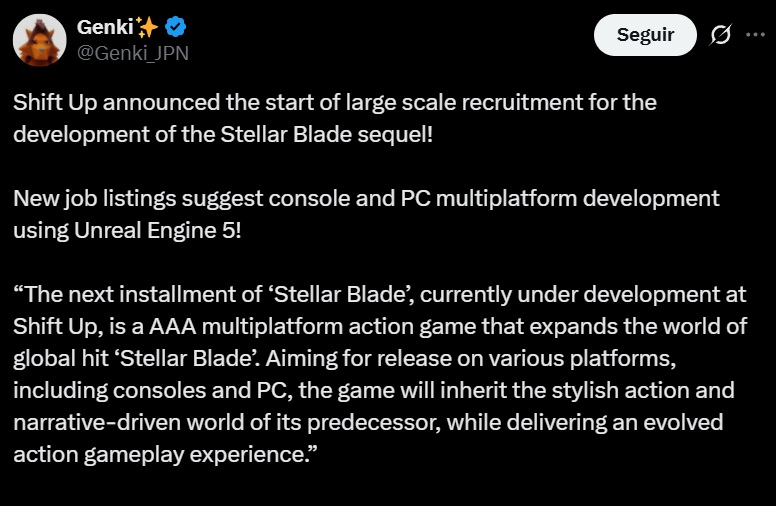Click the paragraph starting 'New job listings'
776x506 pixels.
(365, 214)
